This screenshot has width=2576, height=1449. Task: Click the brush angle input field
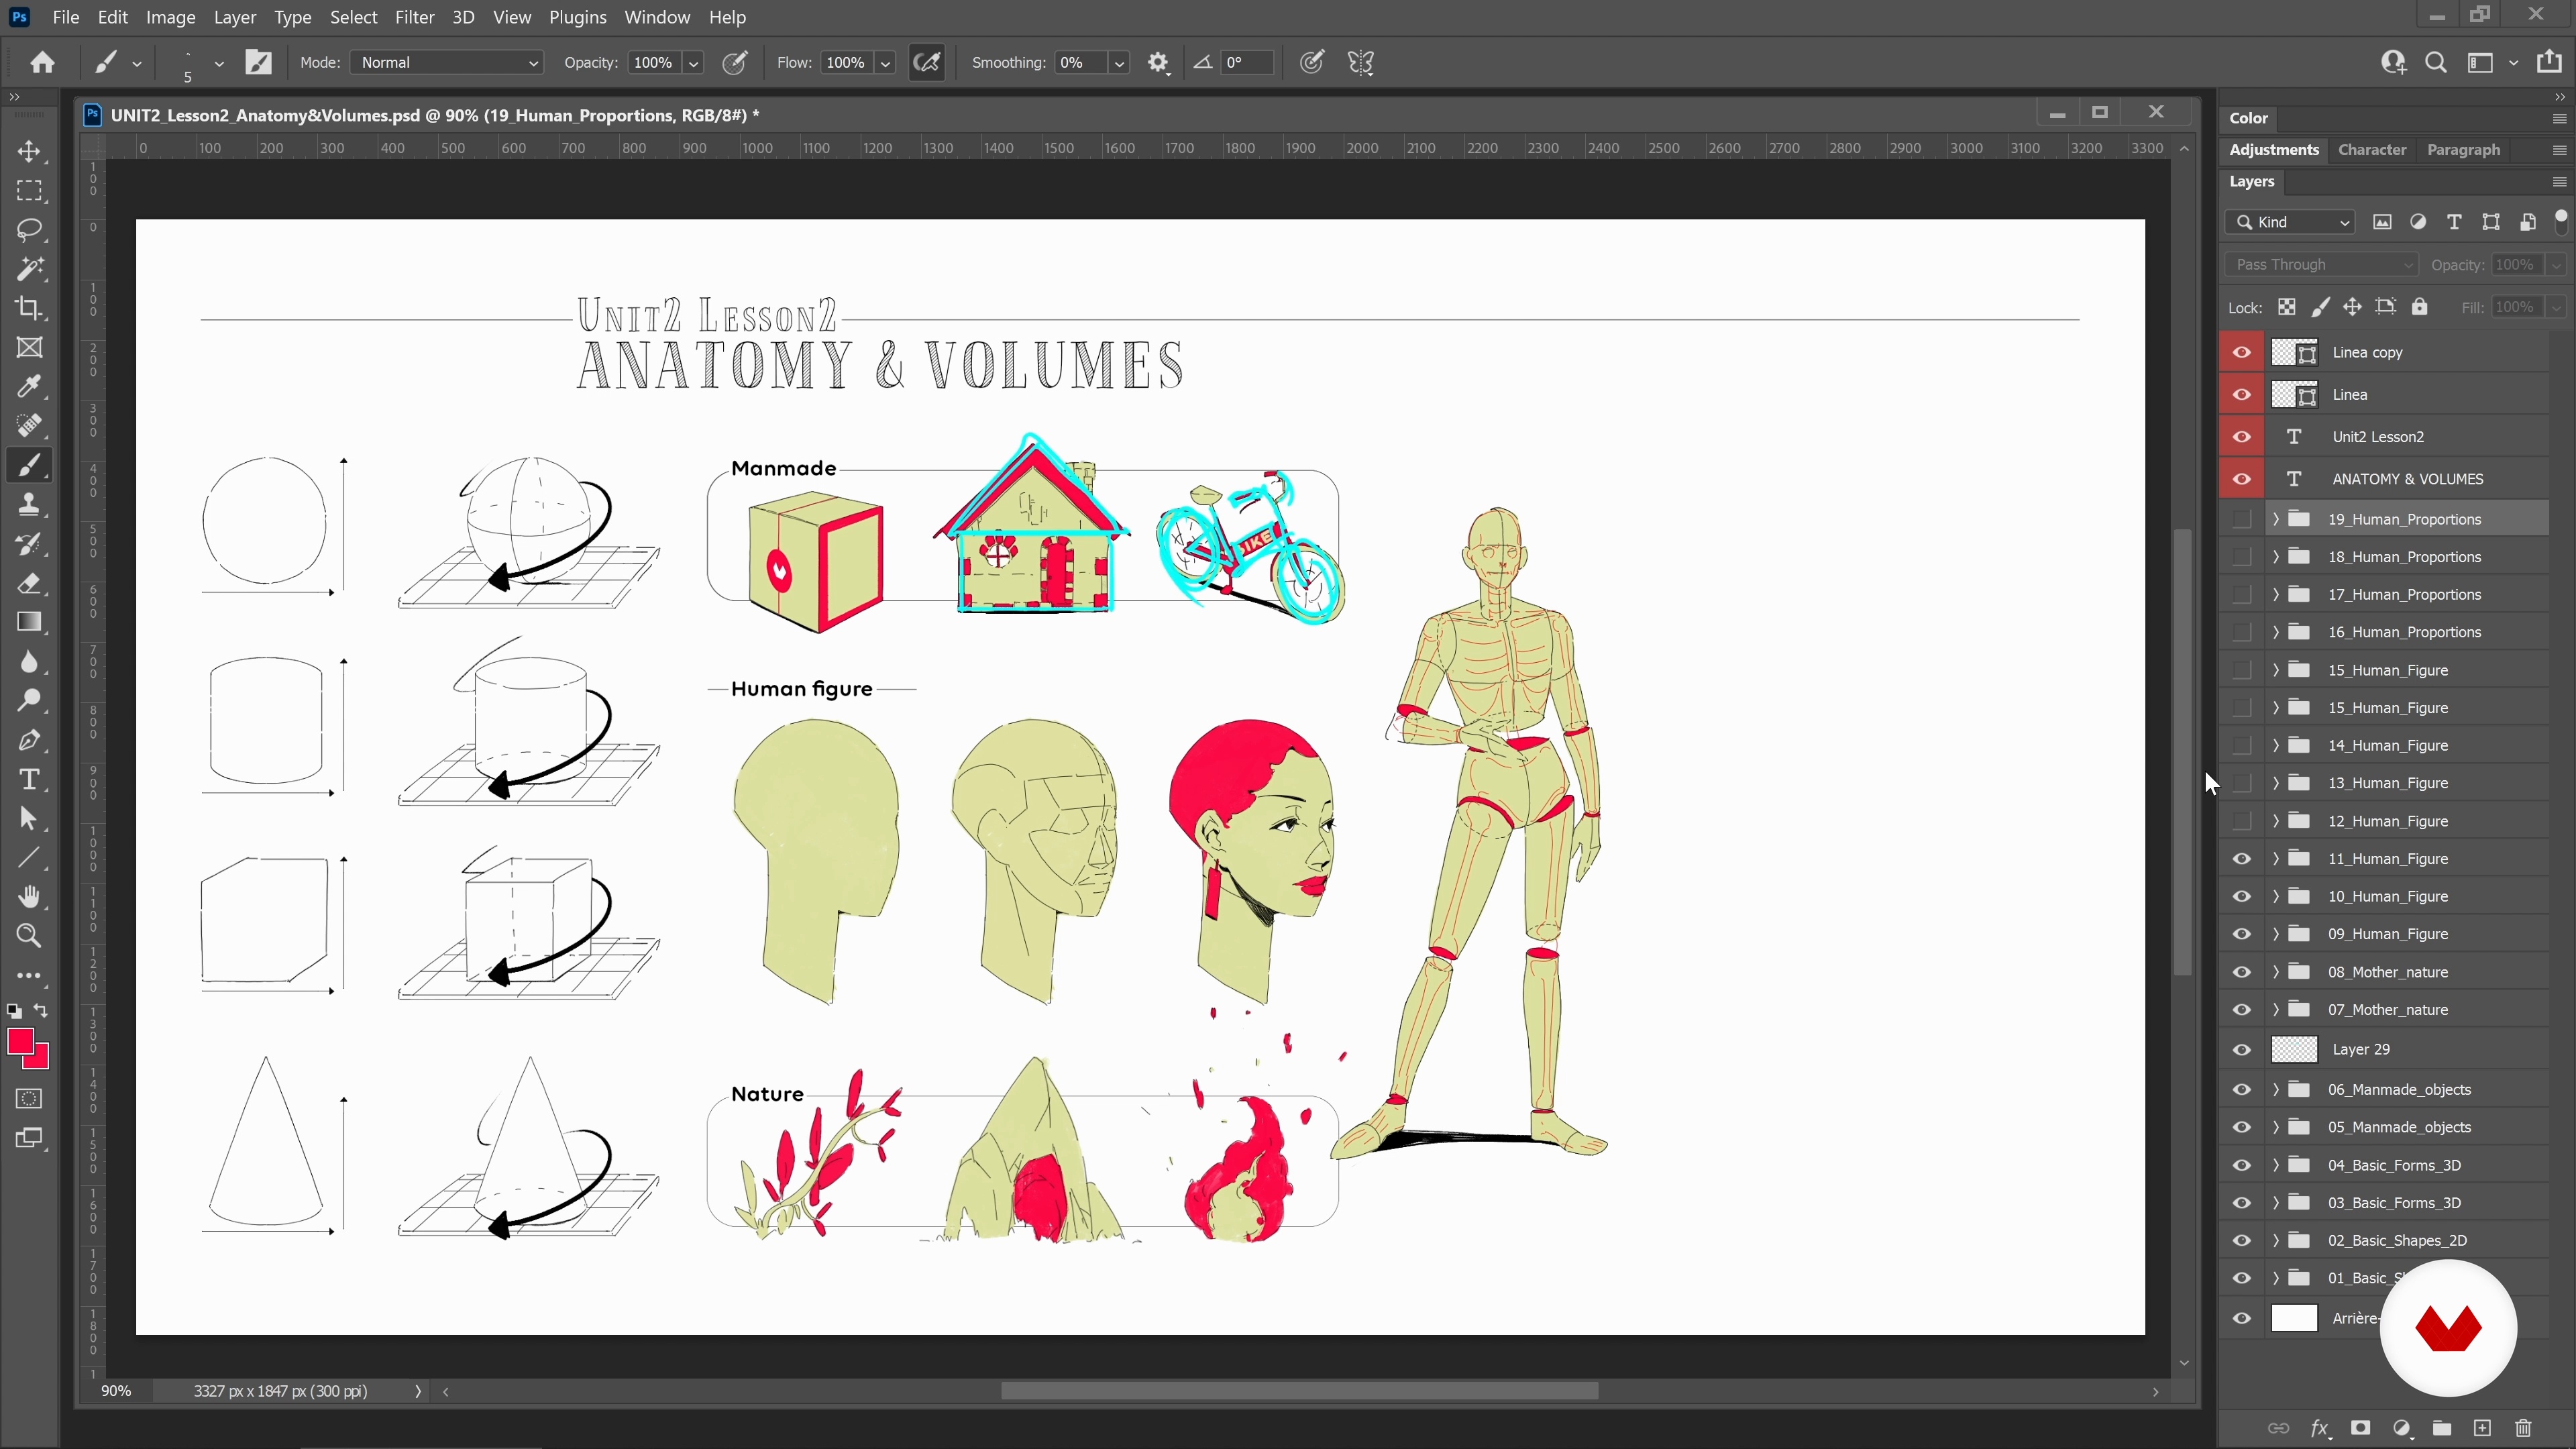click(1246, 63)
